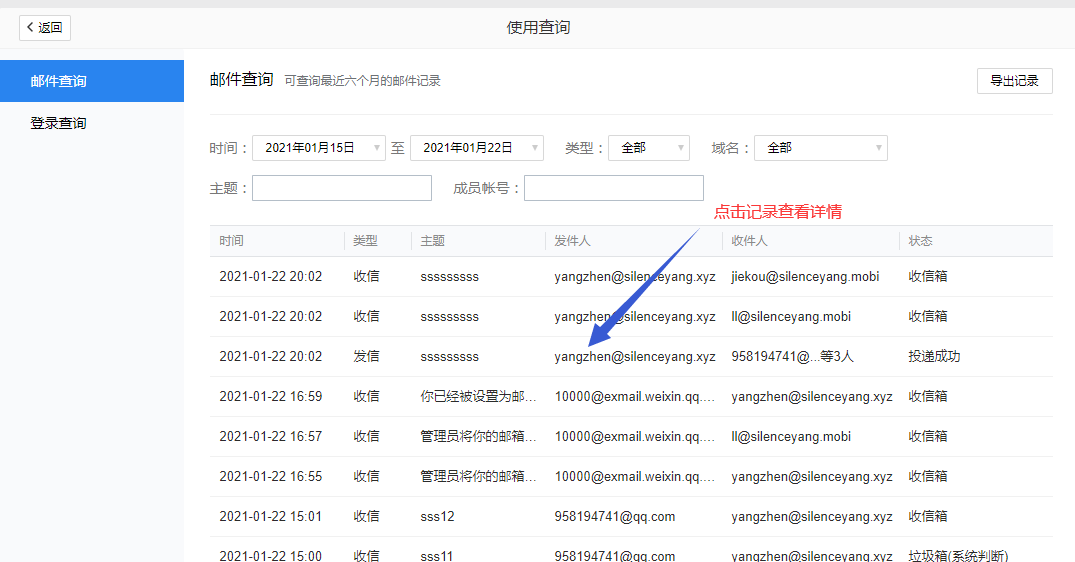Open the start date dropdown 2021年01月15日
This screenshot has height=562, width=1075.
[x=318, y=148]
